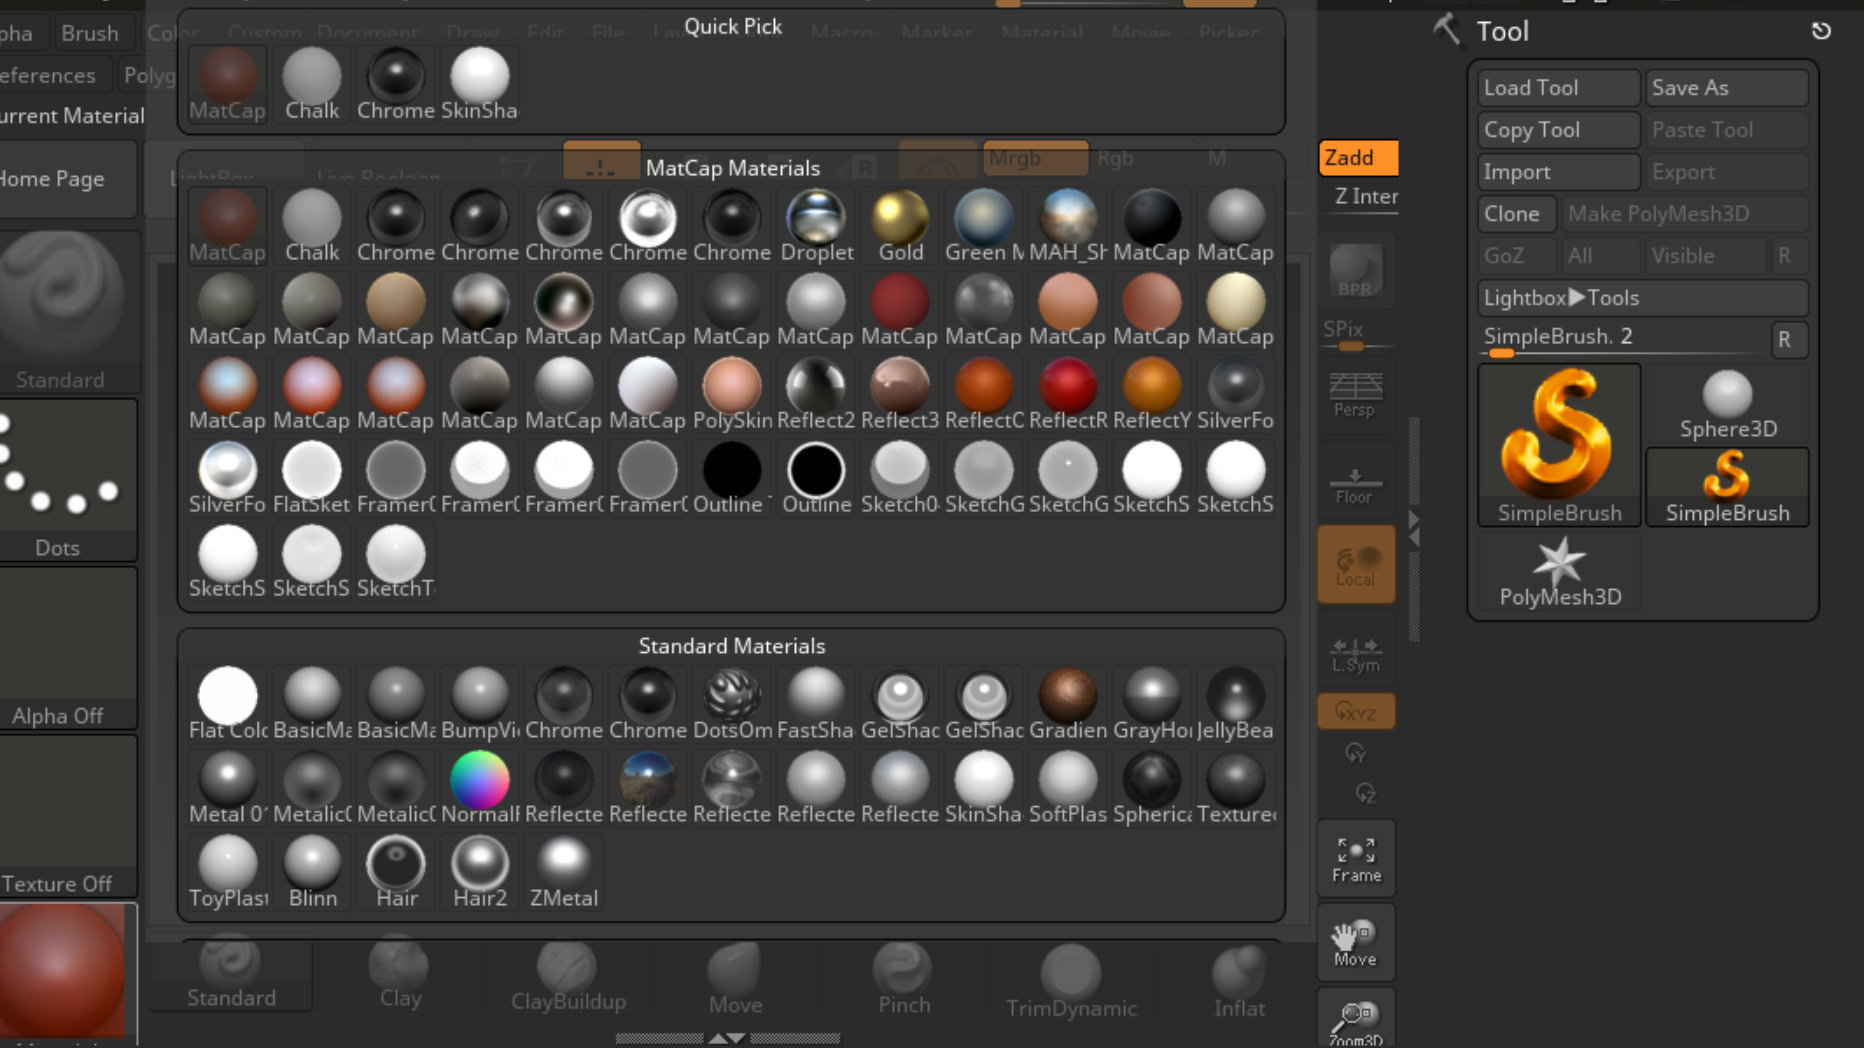Click the Copy Tool button
Image resolution: width=1864 pixels, height=1048 pixels.
1558,129
